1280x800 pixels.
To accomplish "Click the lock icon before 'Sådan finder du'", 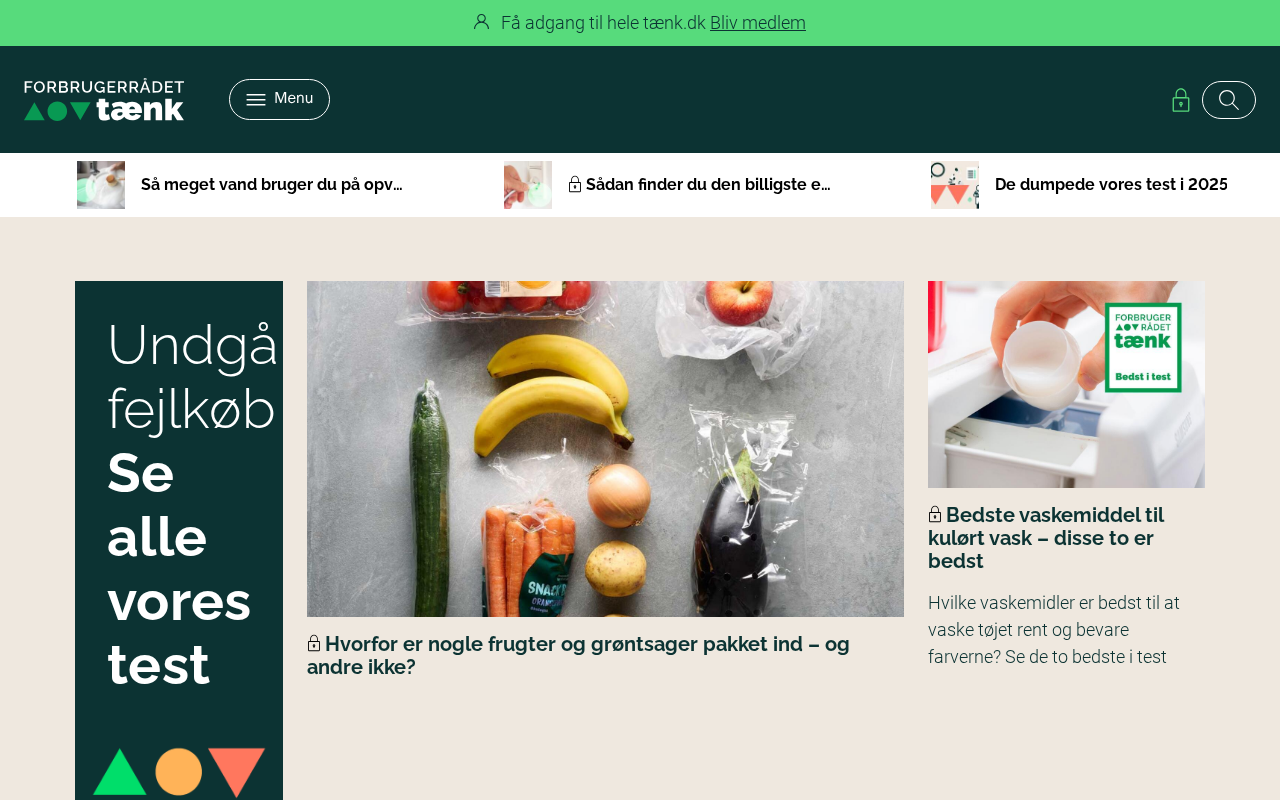I will pyautogui.click(x=575, y=184).
